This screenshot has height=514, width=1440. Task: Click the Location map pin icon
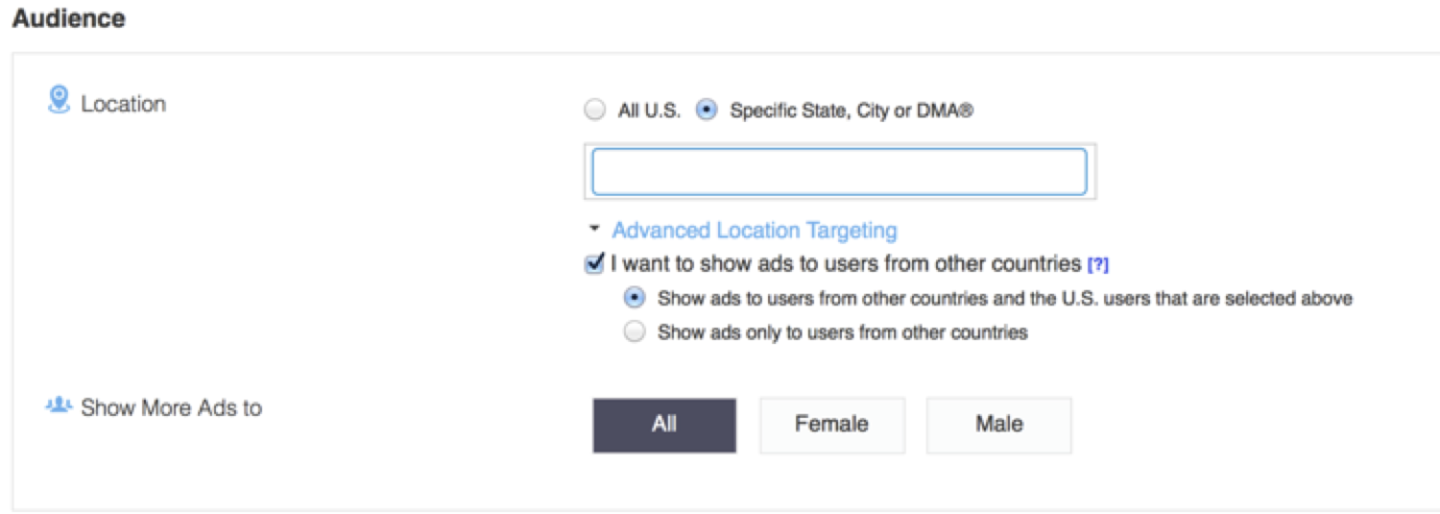[x=59, y=100]
